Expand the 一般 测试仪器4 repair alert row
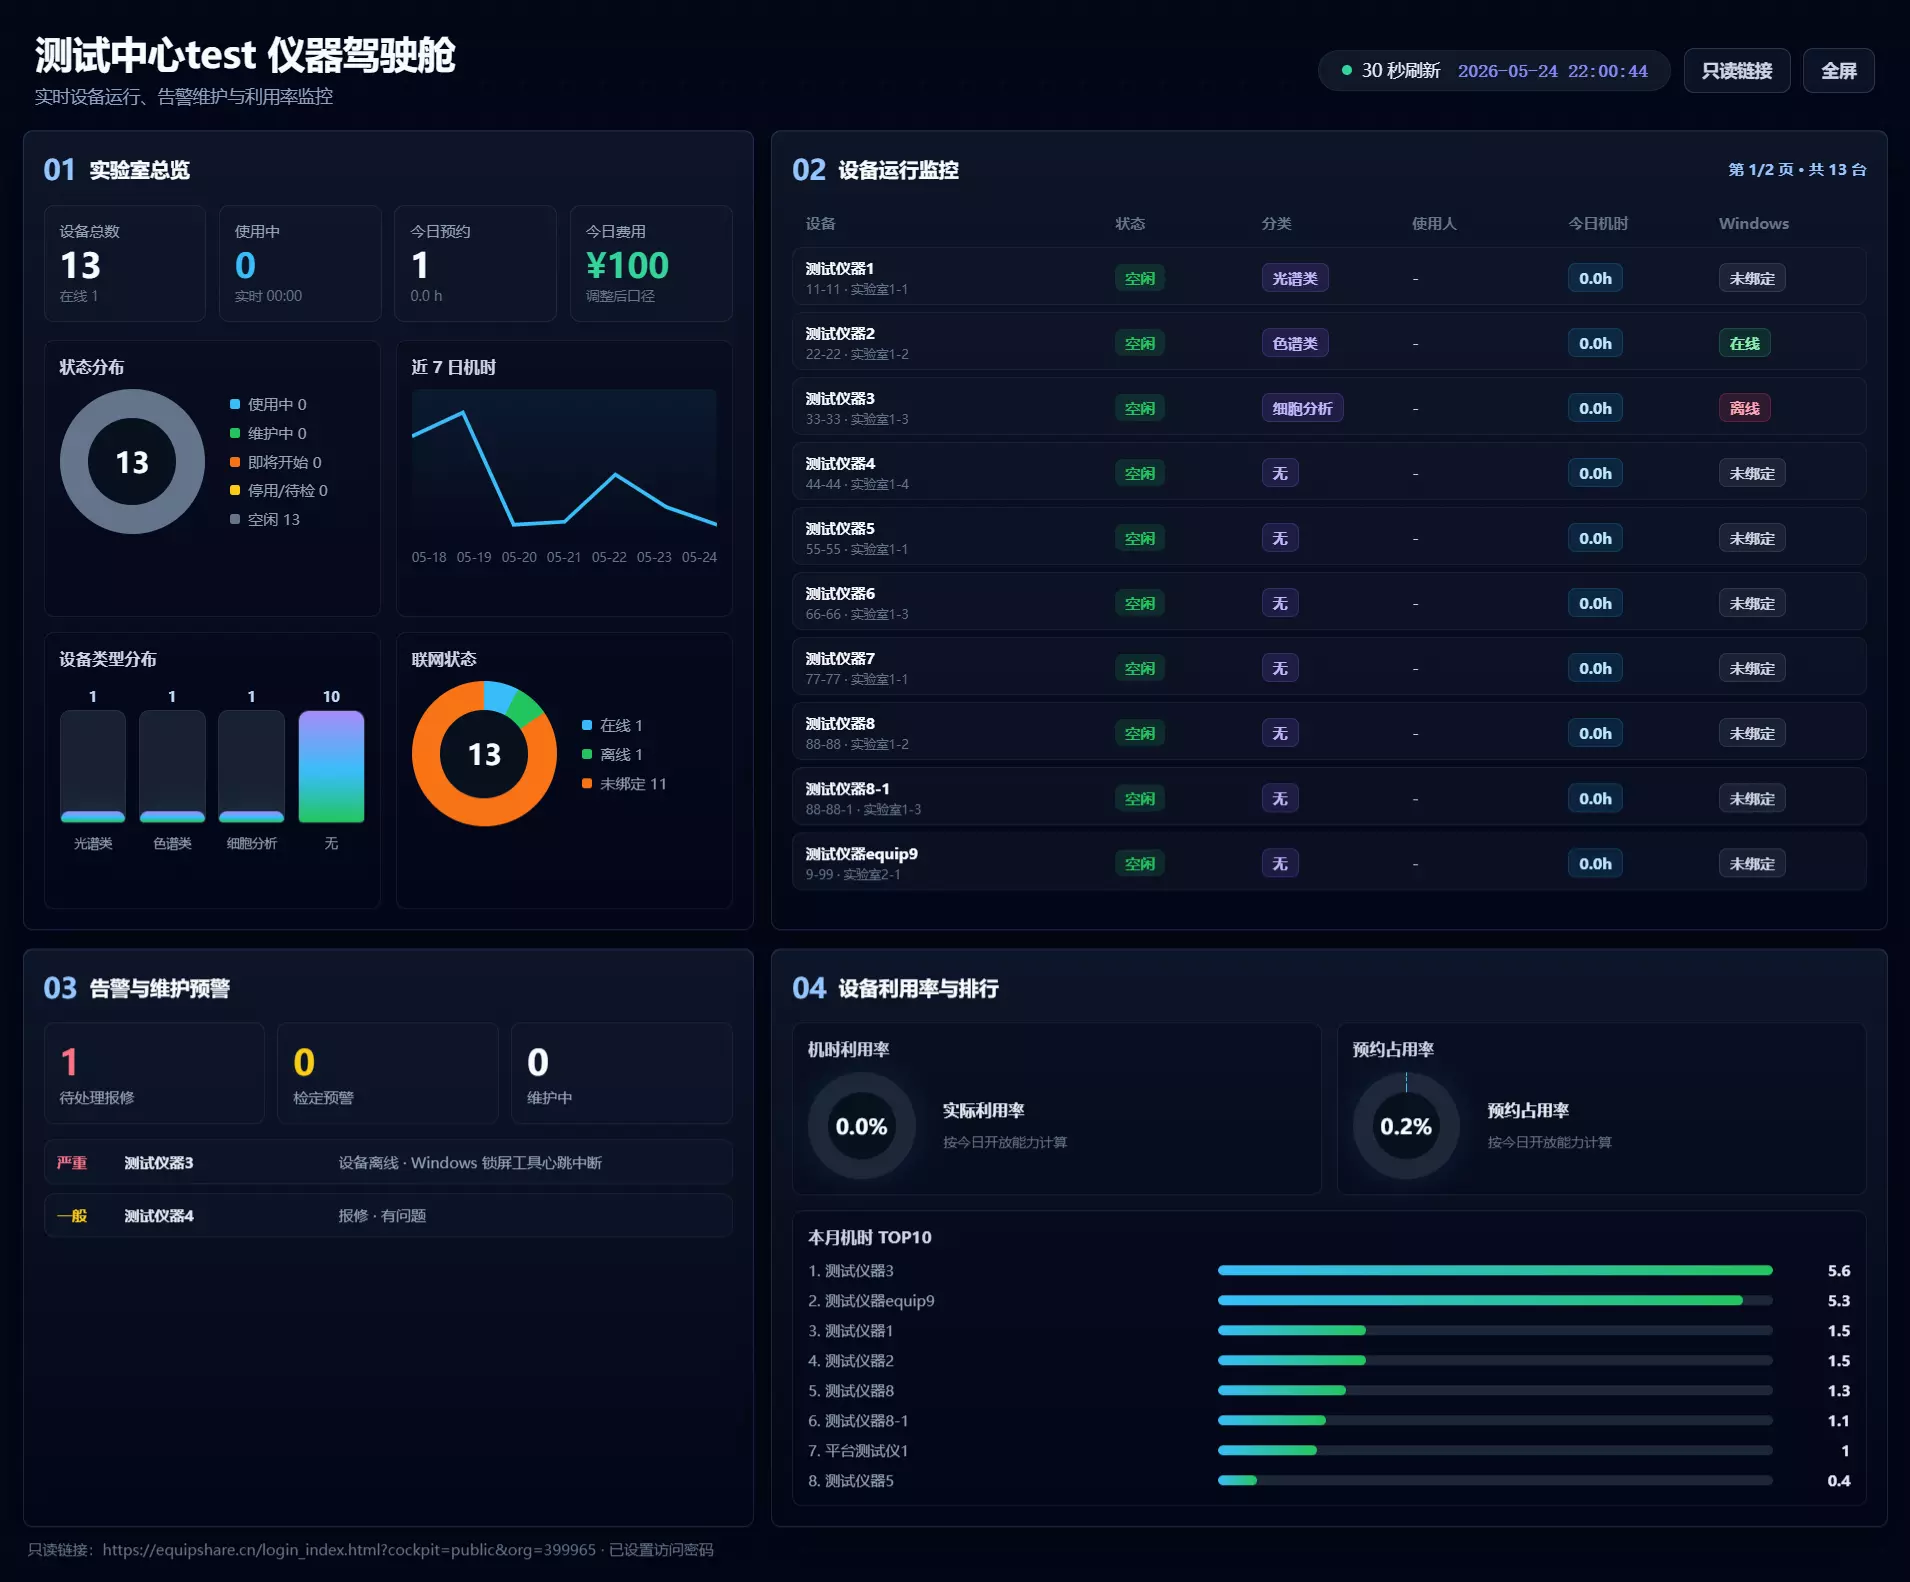Viewport: 1910px width, 1582px height. pyautogui.click(x=388, y=1215)
